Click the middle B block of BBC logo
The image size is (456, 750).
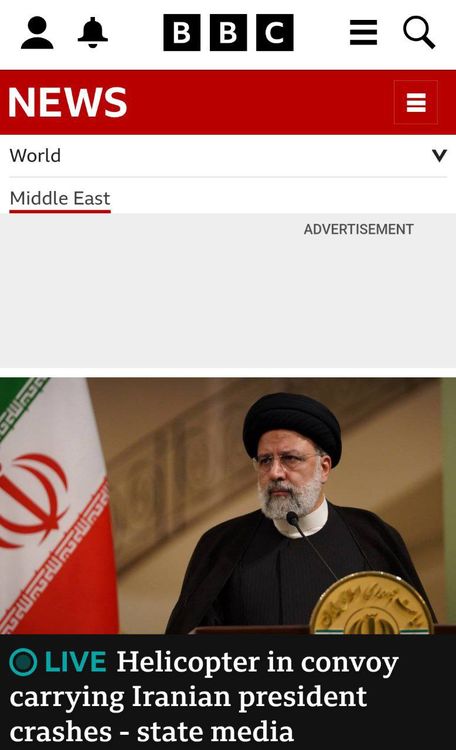[228, 33]
